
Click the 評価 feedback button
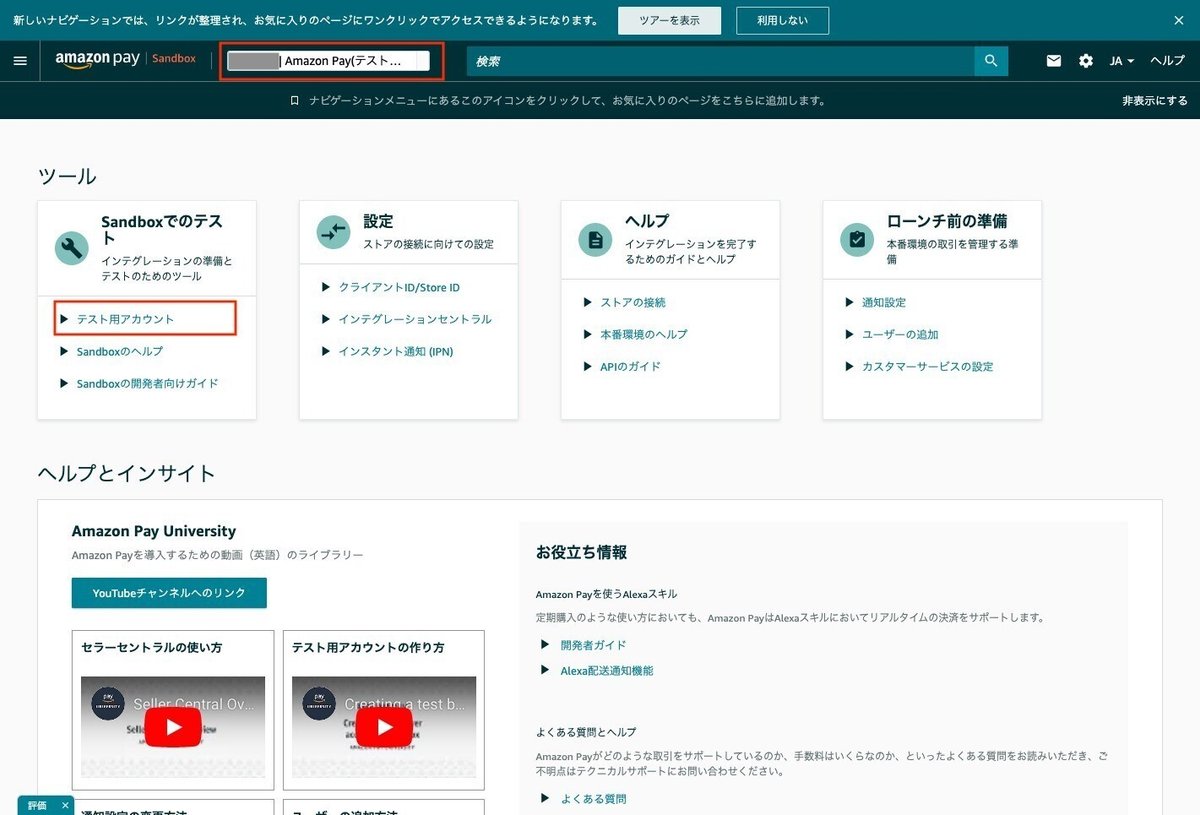(x=37, y=805)
